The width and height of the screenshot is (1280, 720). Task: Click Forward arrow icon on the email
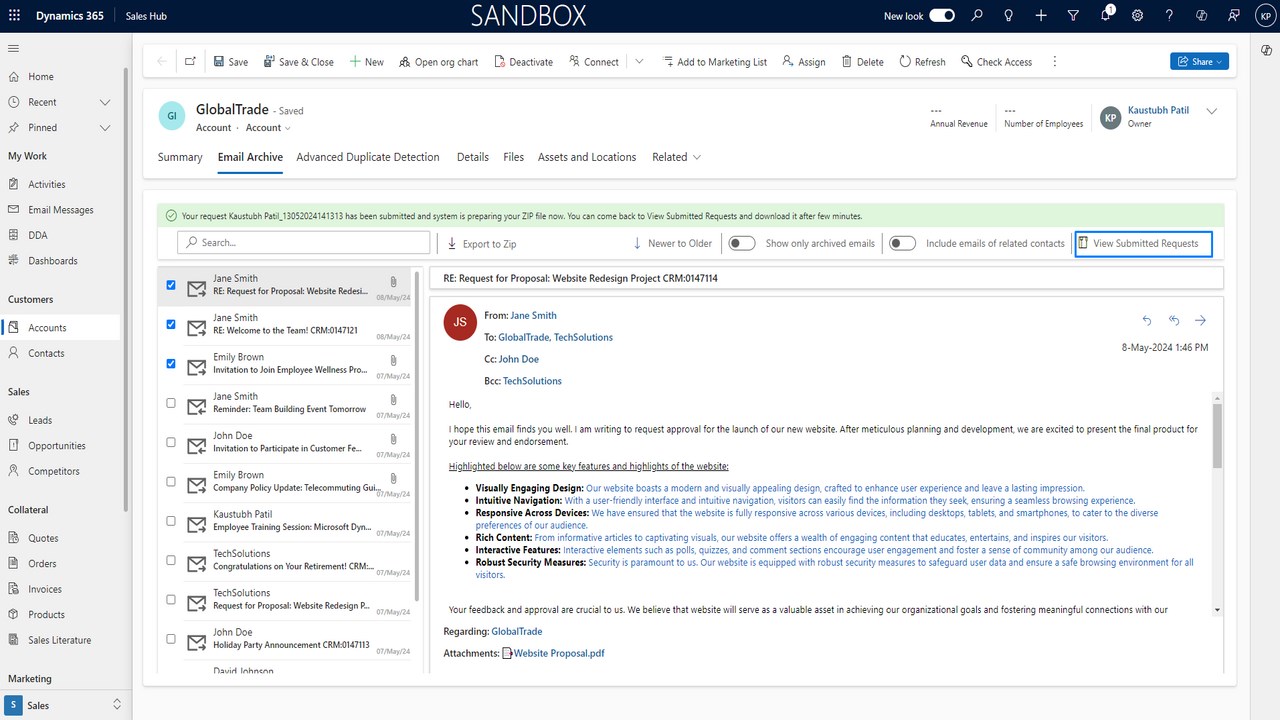[1200, 320]
